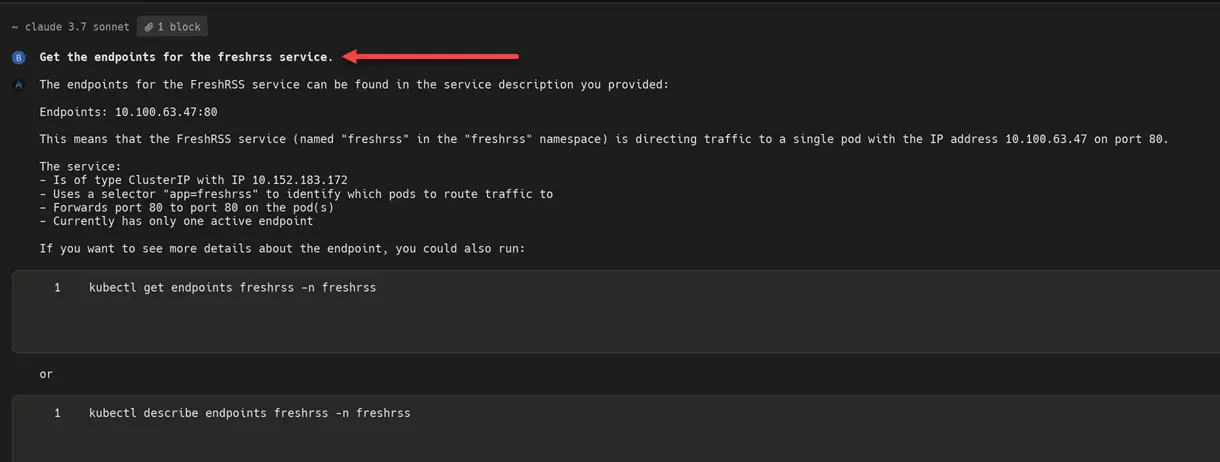This screenshot has height=462, width=1220.
Task: Click the selector "app=freshrss" bullet line
Action: (296, 194)
